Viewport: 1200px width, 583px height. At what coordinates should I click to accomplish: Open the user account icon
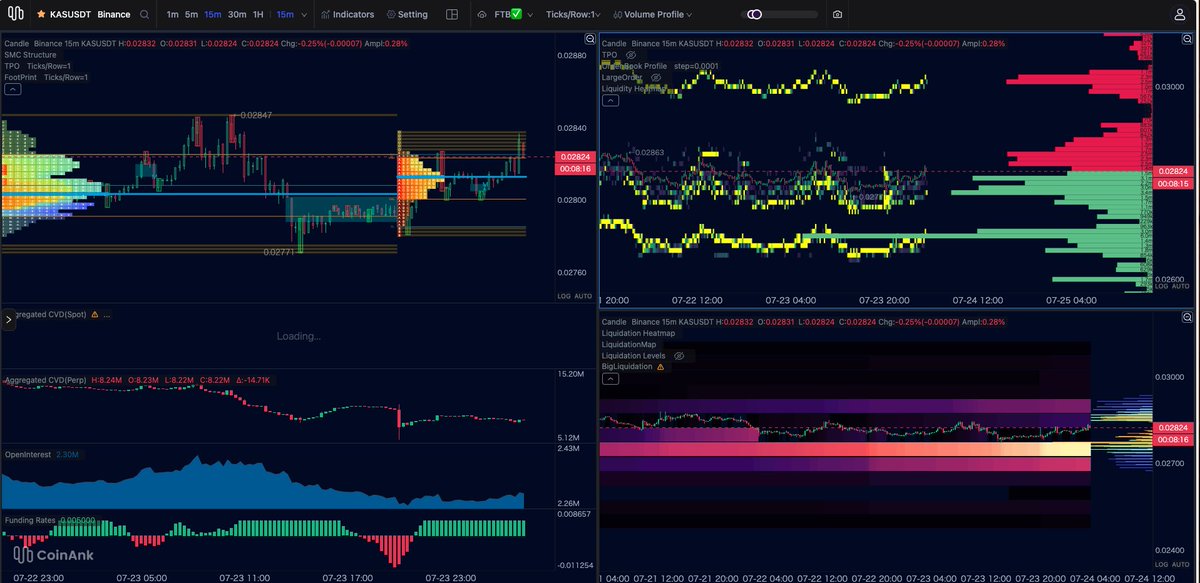pos(1180,15)
